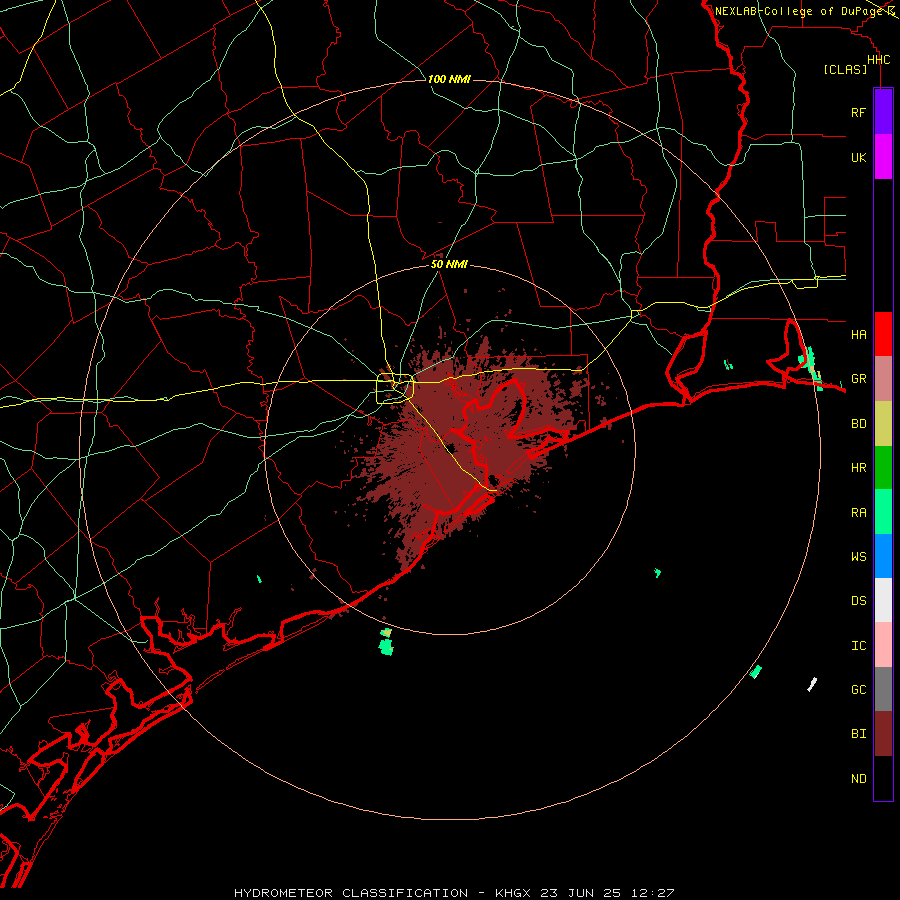Select the GC gray legend swatch
The height and width of the screenshot is (900, 900).
(883, 689)
